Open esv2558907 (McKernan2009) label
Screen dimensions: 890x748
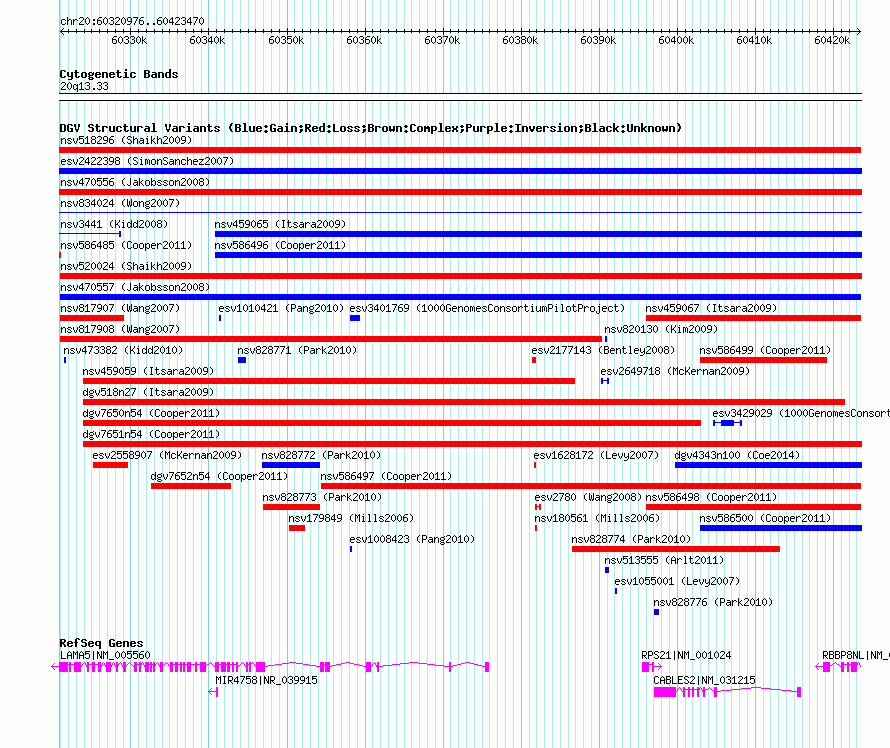coord(167,455)
